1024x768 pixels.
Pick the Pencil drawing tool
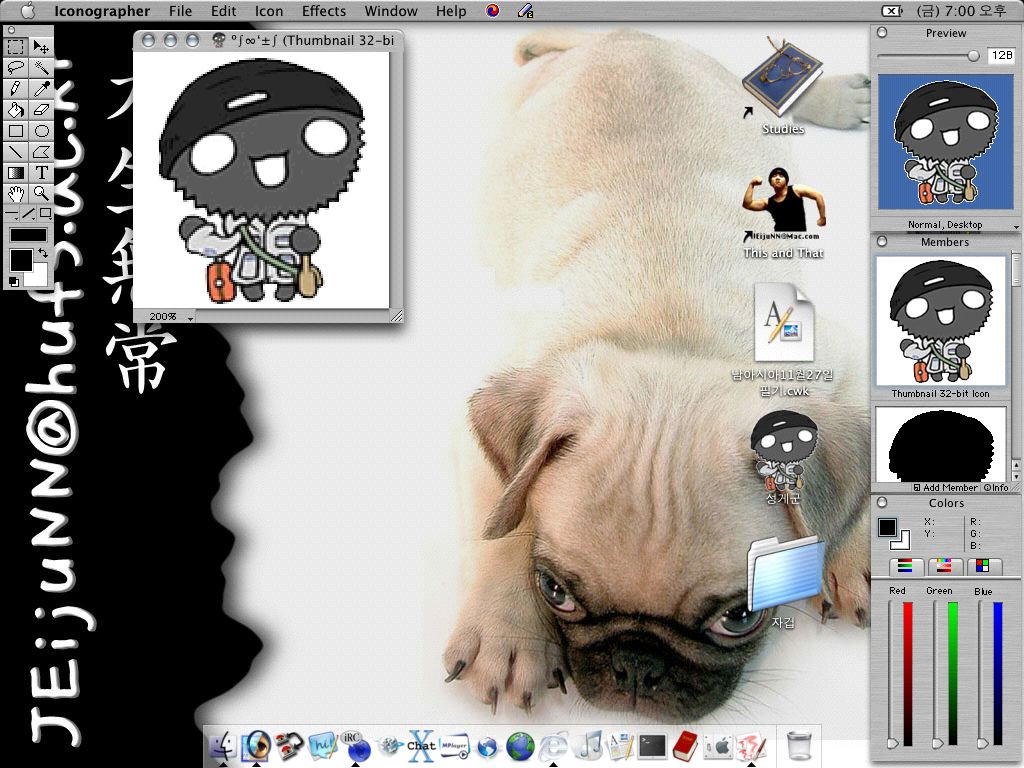16,89
